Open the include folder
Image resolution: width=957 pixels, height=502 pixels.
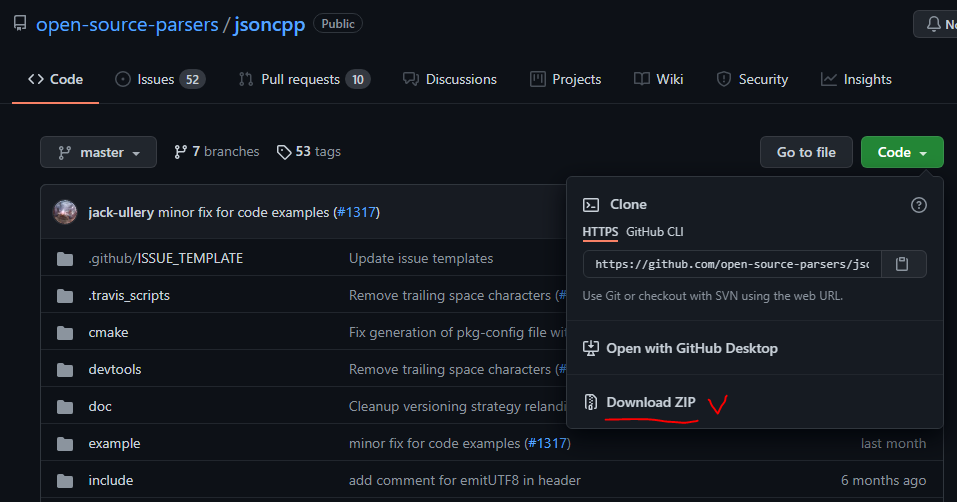click(110, 481)
